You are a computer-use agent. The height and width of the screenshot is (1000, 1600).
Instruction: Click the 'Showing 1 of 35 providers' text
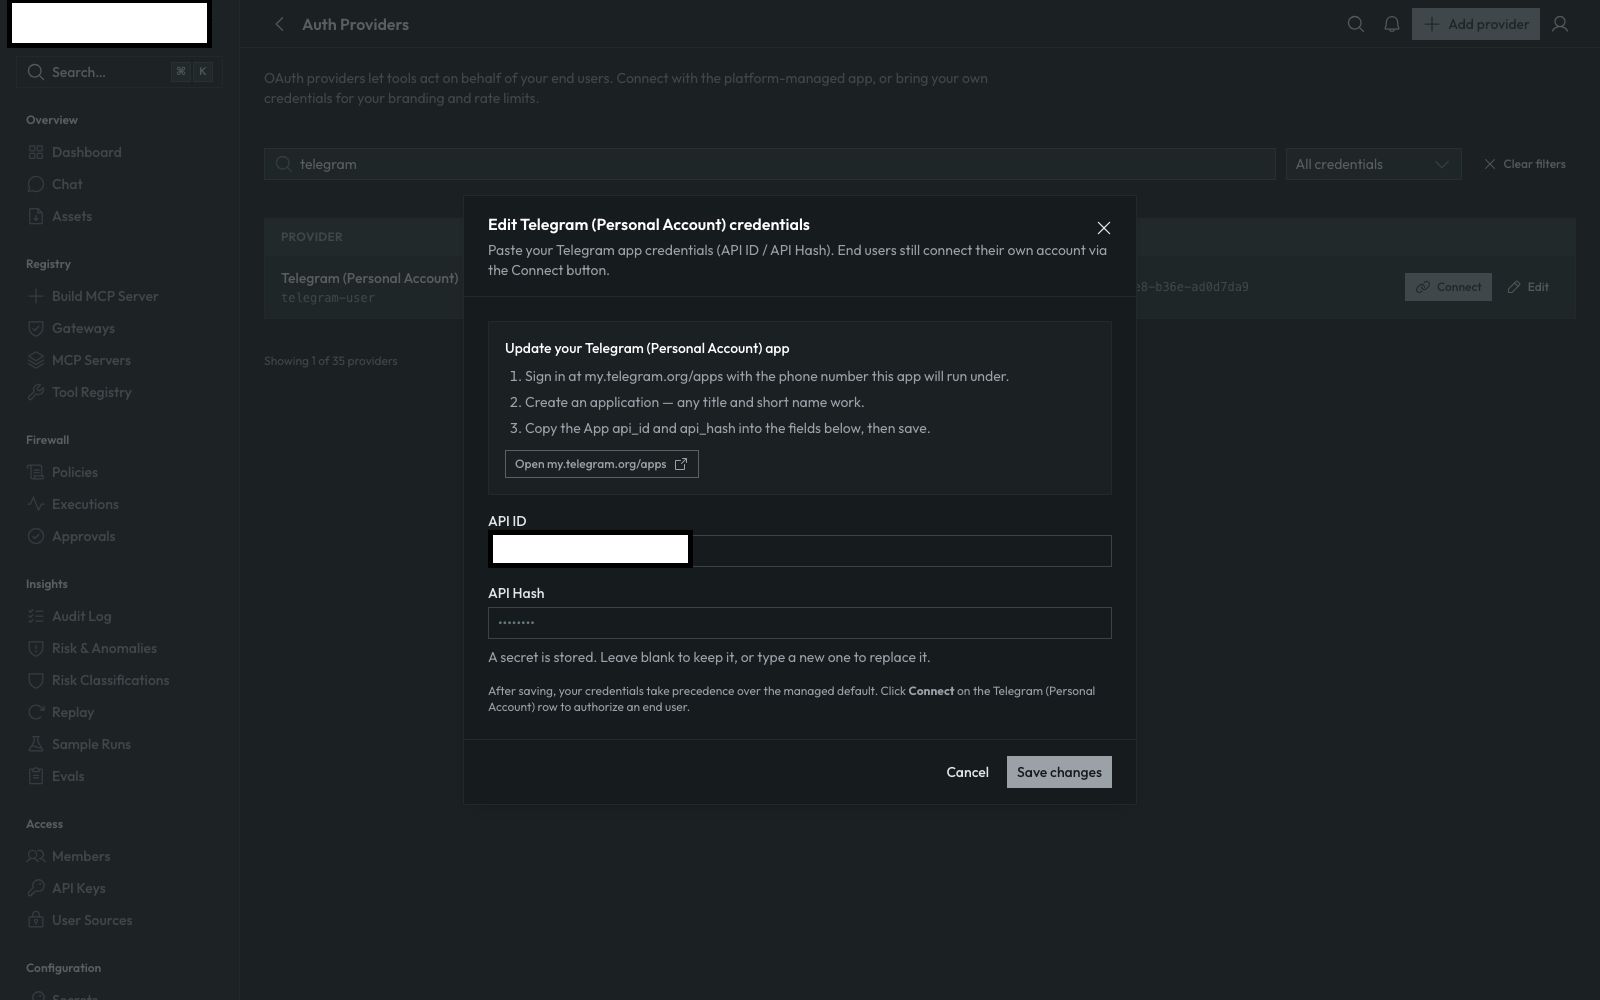coord(330,361)
